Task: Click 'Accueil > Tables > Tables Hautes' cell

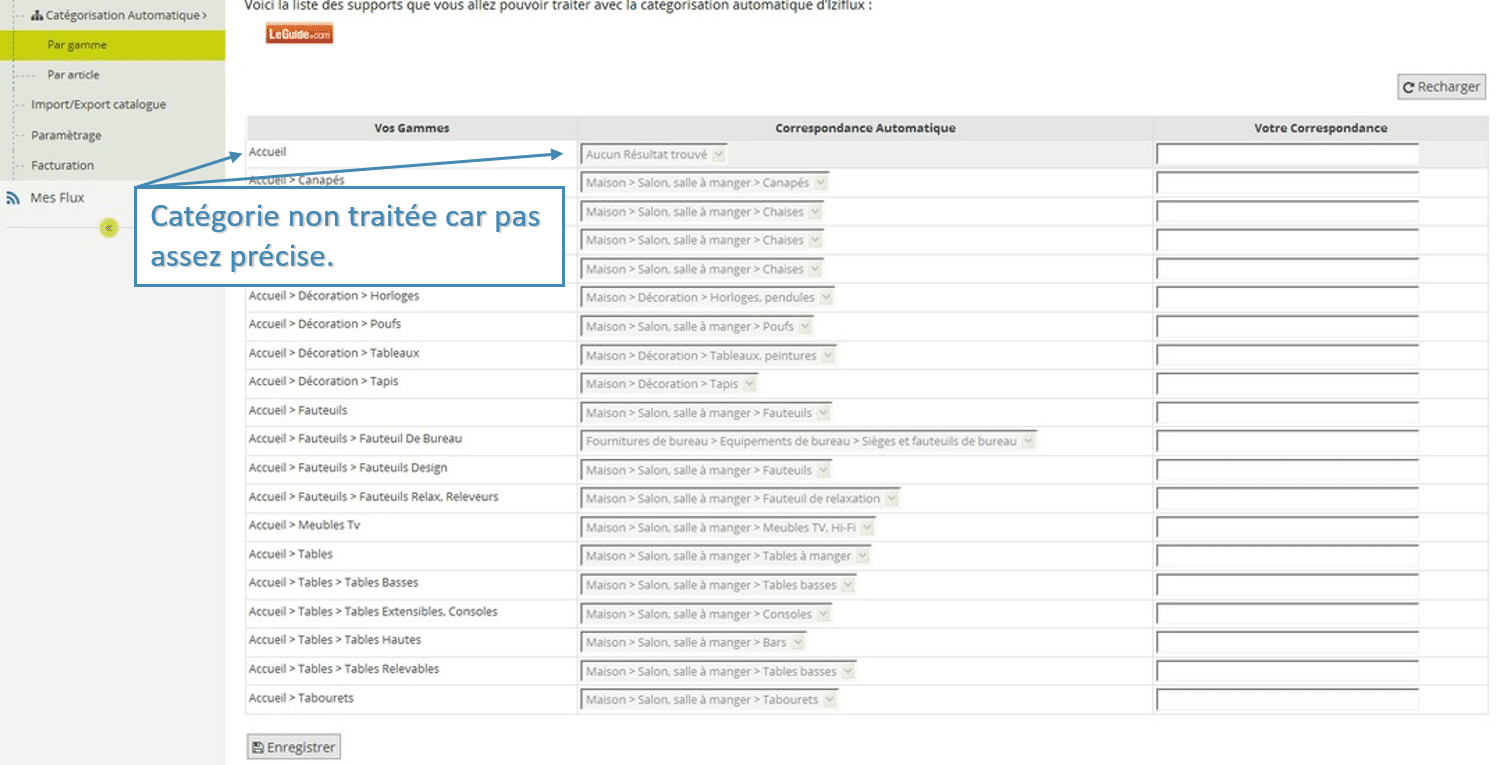Action: click(335, 639)
